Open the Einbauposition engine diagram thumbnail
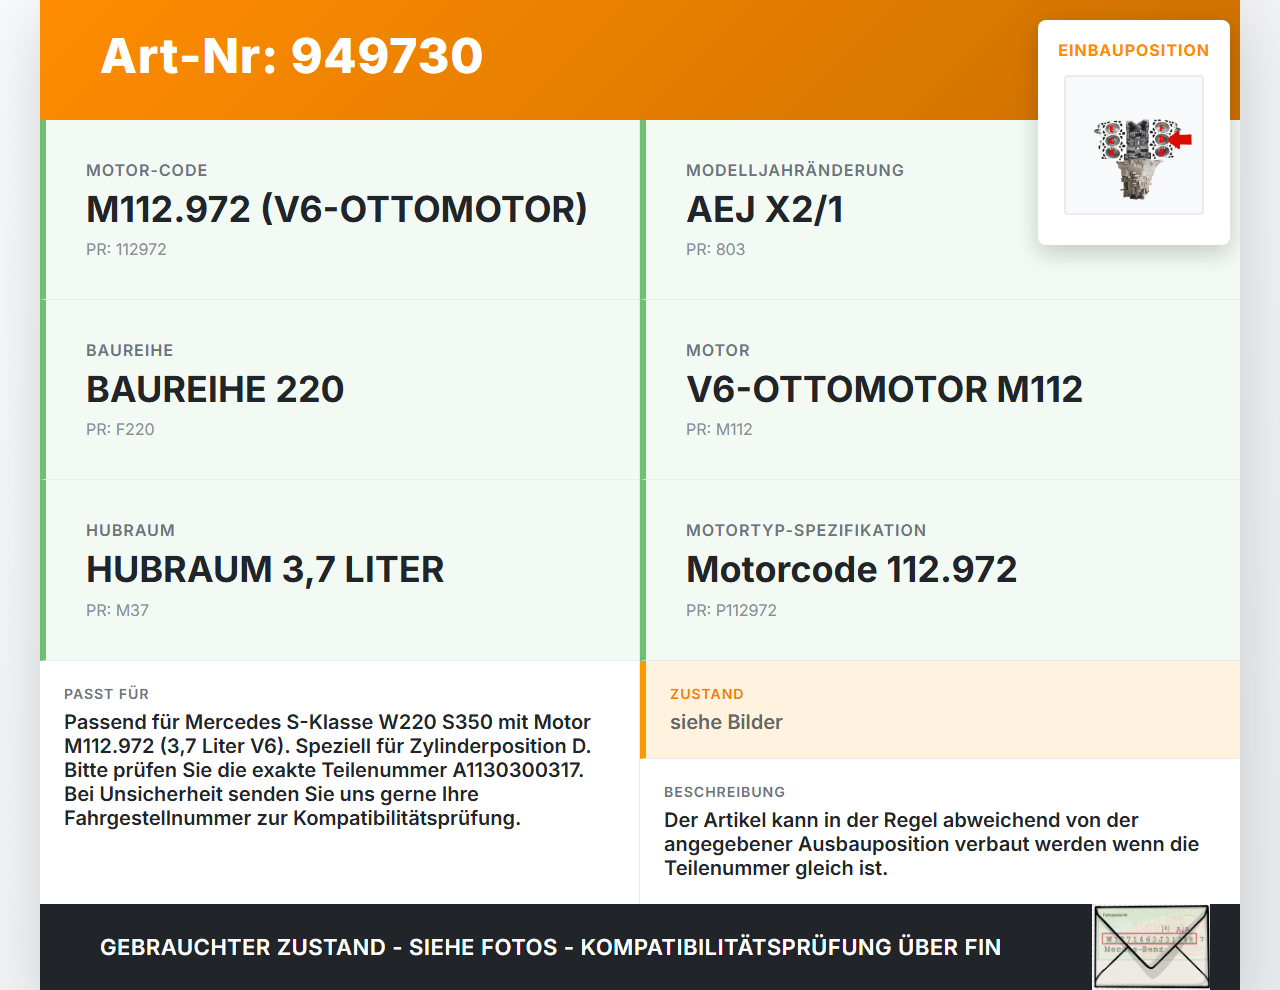Screen dimensions: 1280x990 [1134, 145]
